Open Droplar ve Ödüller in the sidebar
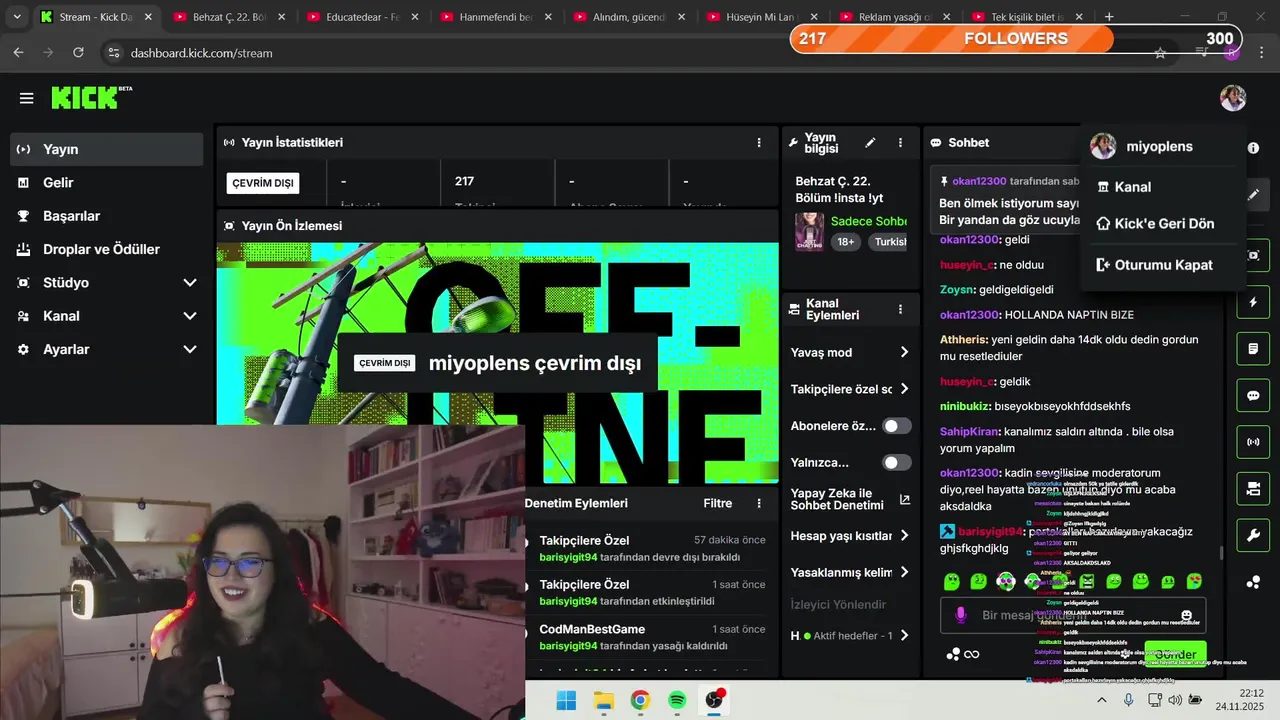 click(x=106, y=249)
